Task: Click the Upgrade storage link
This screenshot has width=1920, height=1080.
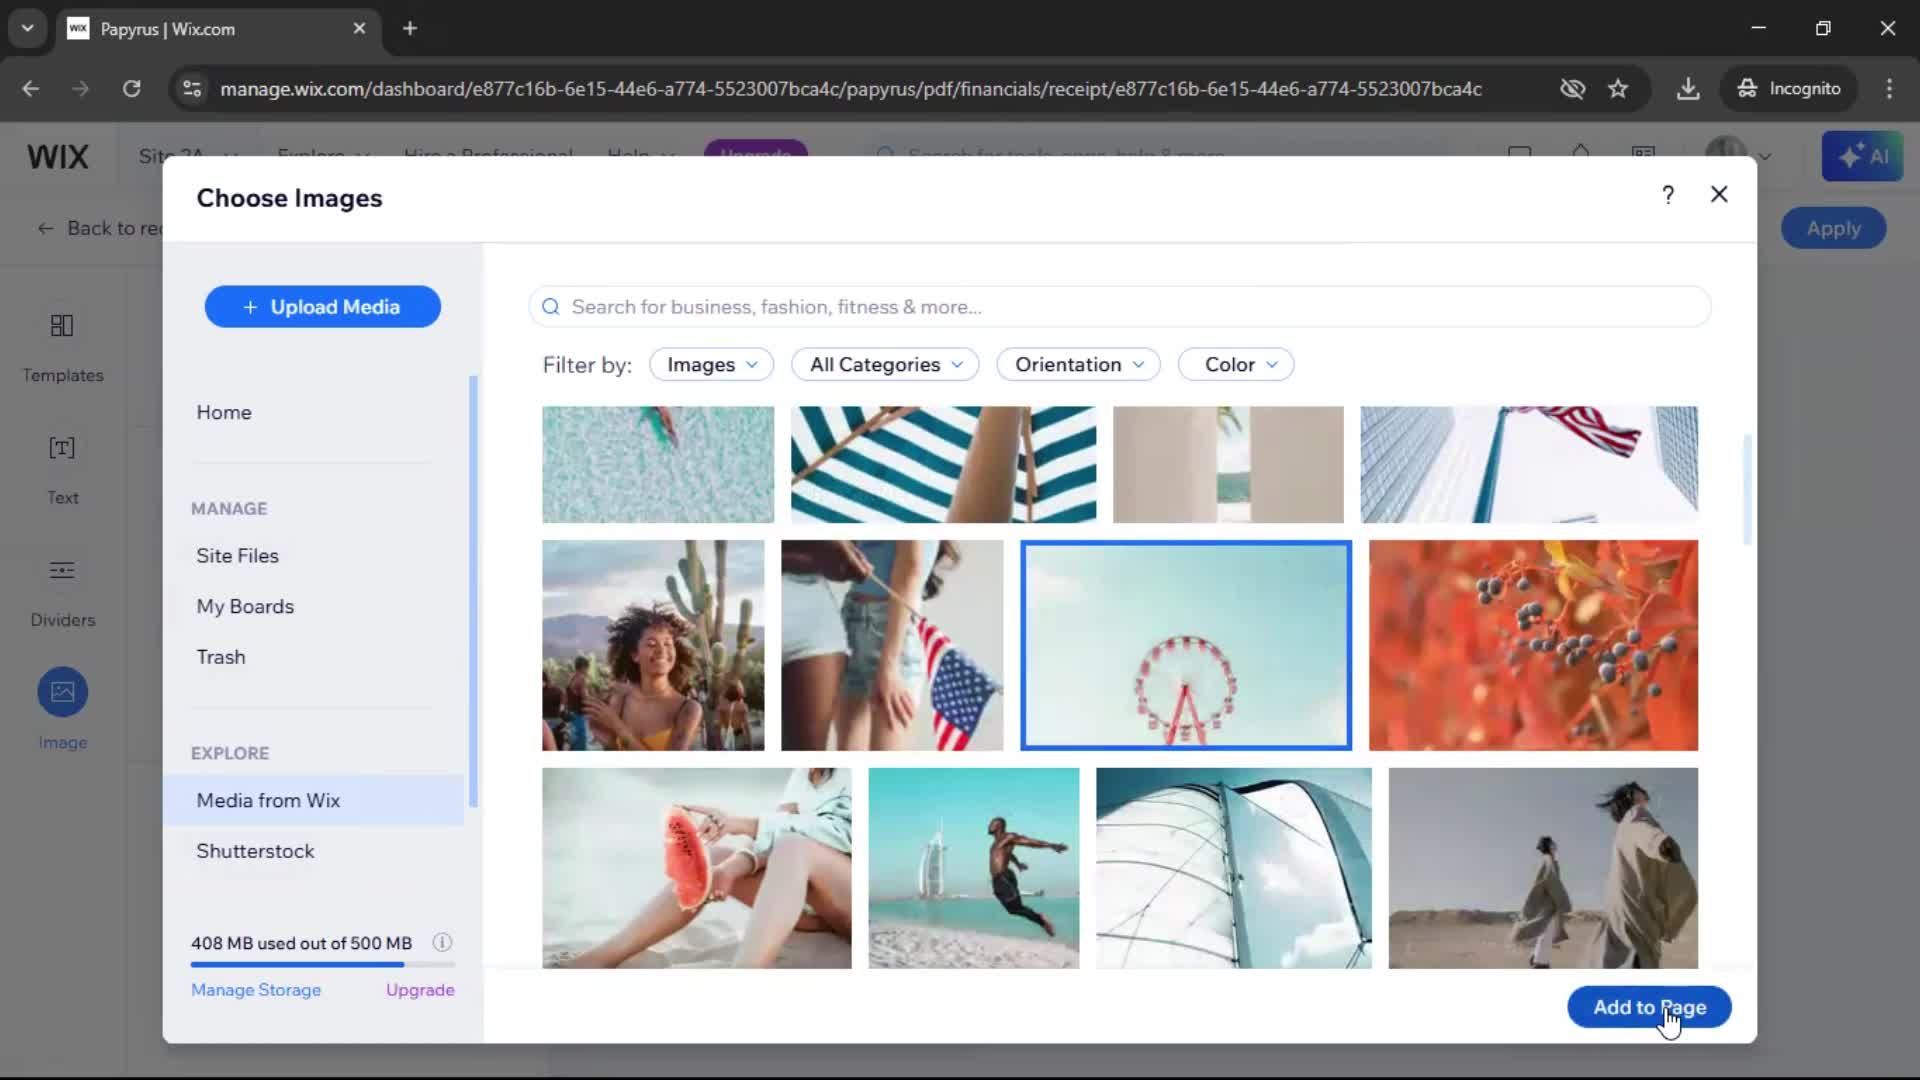Action: click(x=420, y=990)
